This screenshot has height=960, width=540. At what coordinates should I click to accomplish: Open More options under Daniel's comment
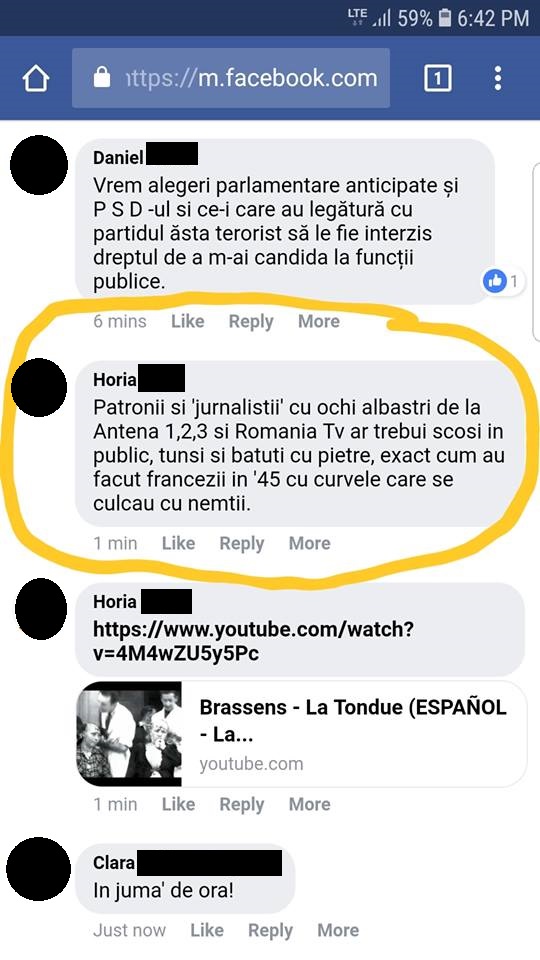click(x=318, y=321)
